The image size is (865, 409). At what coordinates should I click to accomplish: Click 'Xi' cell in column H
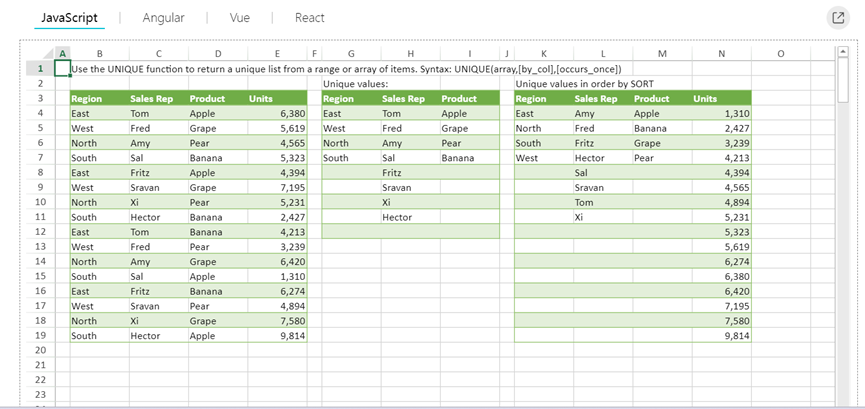(x=411, y=203)
